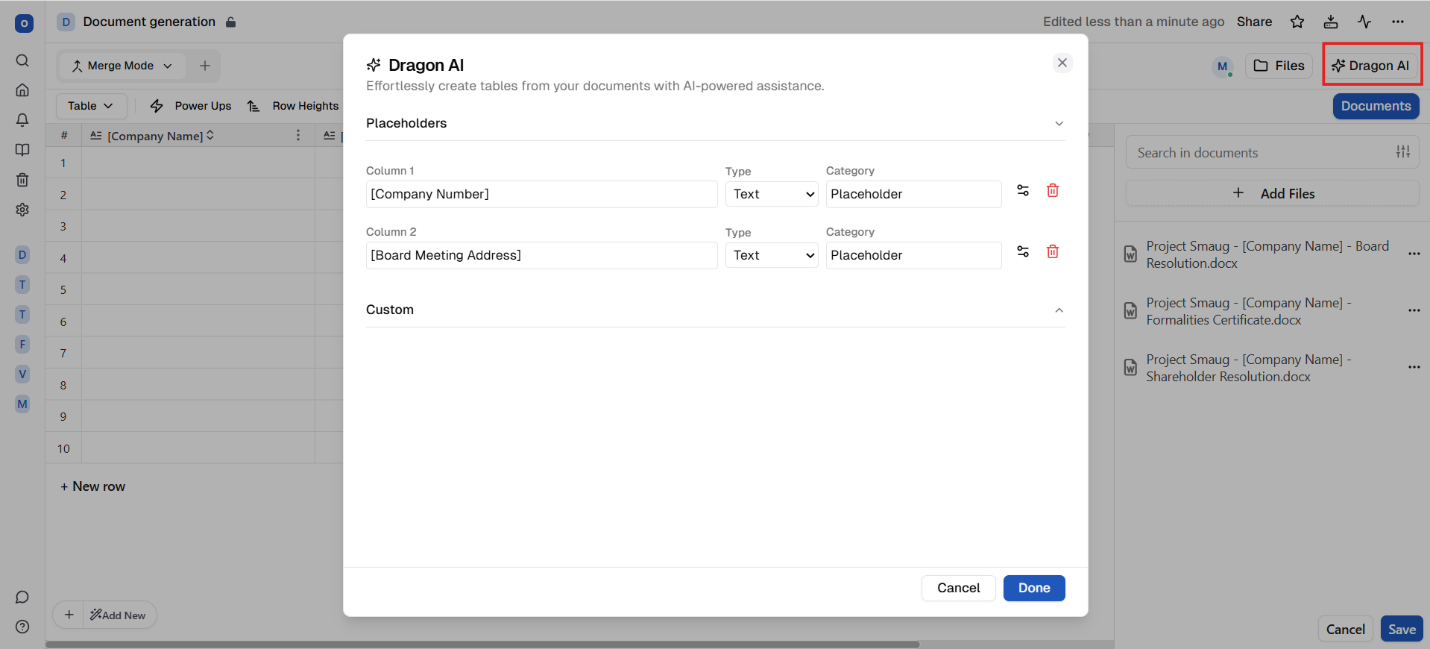Switch to the Documents tab
Viewport: 1430px width, 649px height.
(1376, 106)
